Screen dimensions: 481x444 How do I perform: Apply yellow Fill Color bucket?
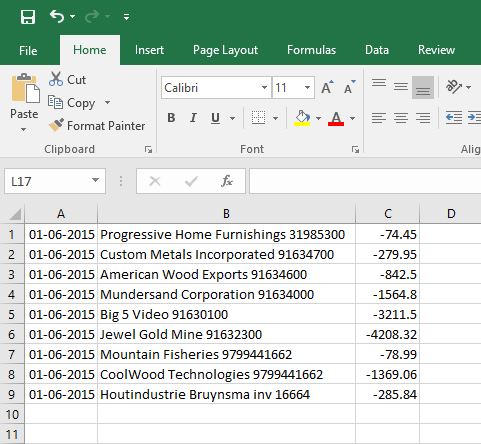click(302, 118)
